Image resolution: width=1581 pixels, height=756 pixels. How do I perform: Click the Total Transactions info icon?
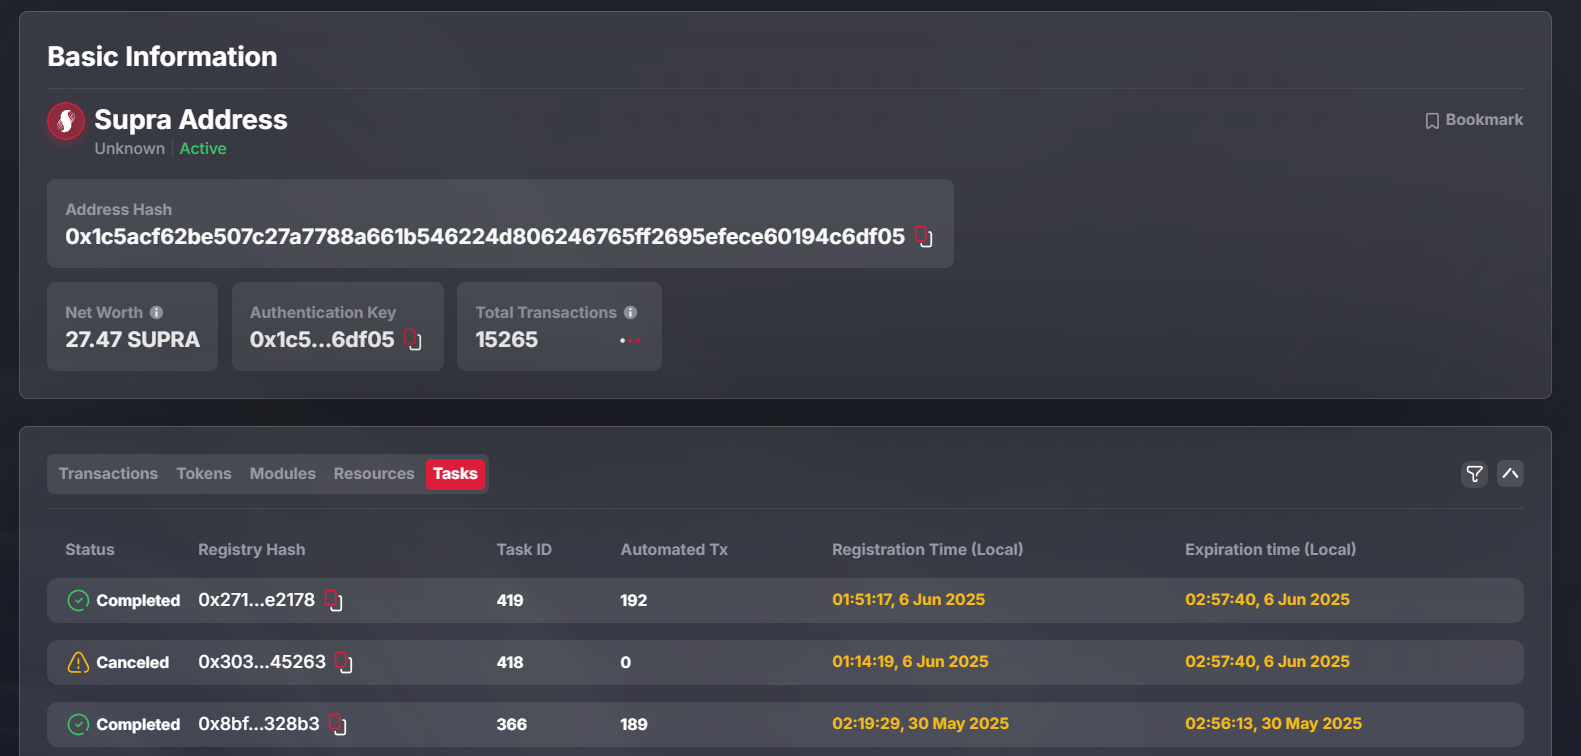point(630,313)
